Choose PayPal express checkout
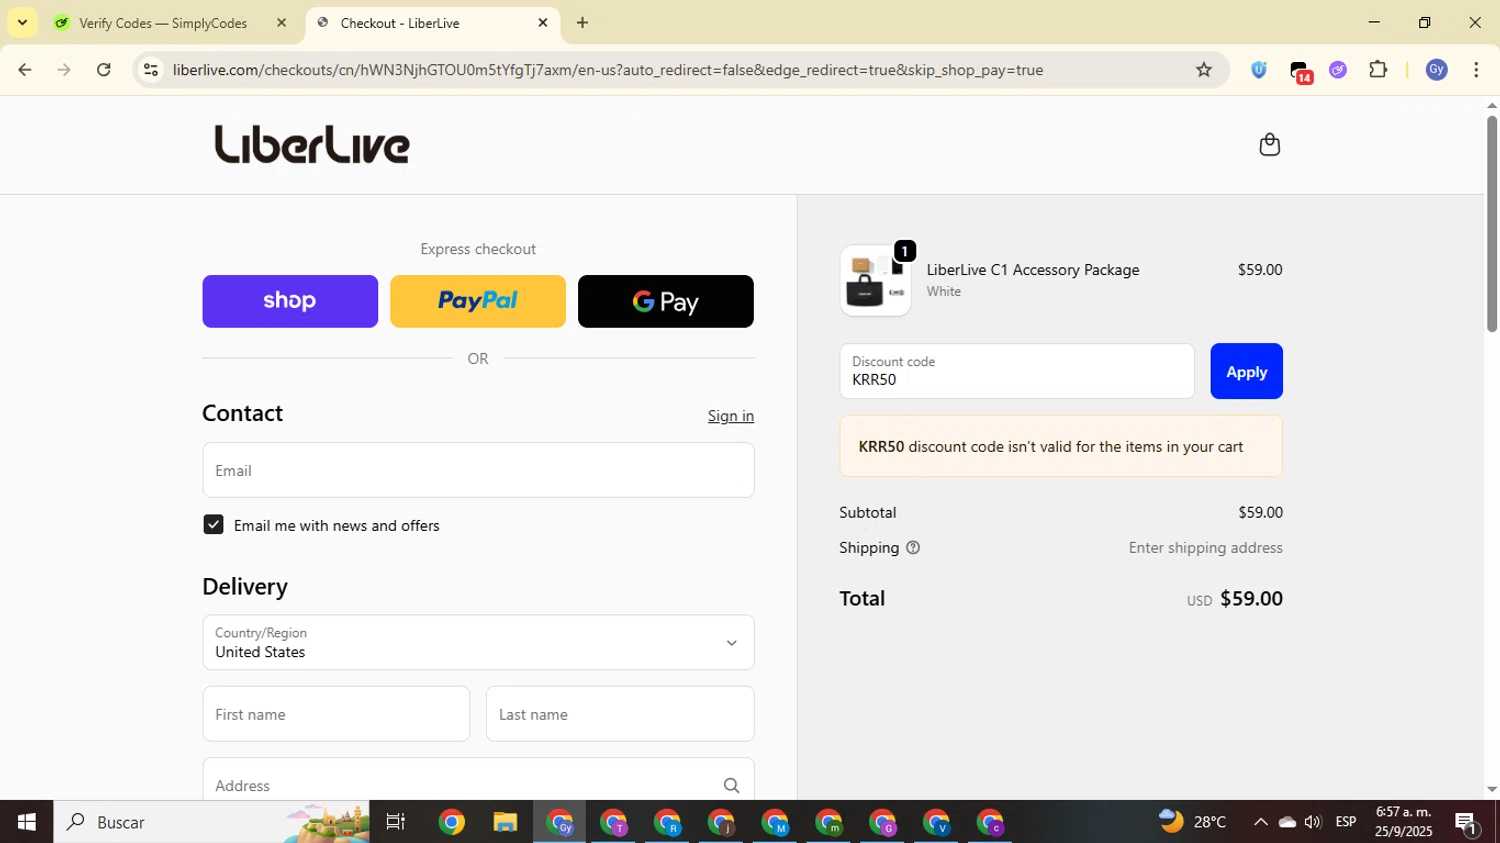 (478, 301)
